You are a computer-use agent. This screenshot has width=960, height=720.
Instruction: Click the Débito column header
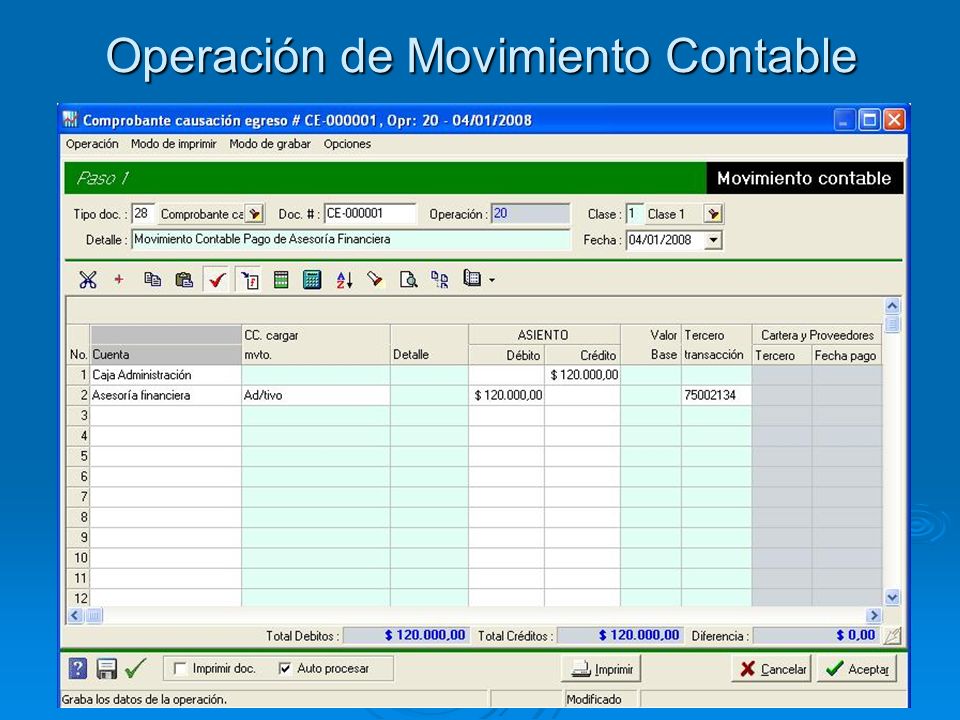(506, 356)
